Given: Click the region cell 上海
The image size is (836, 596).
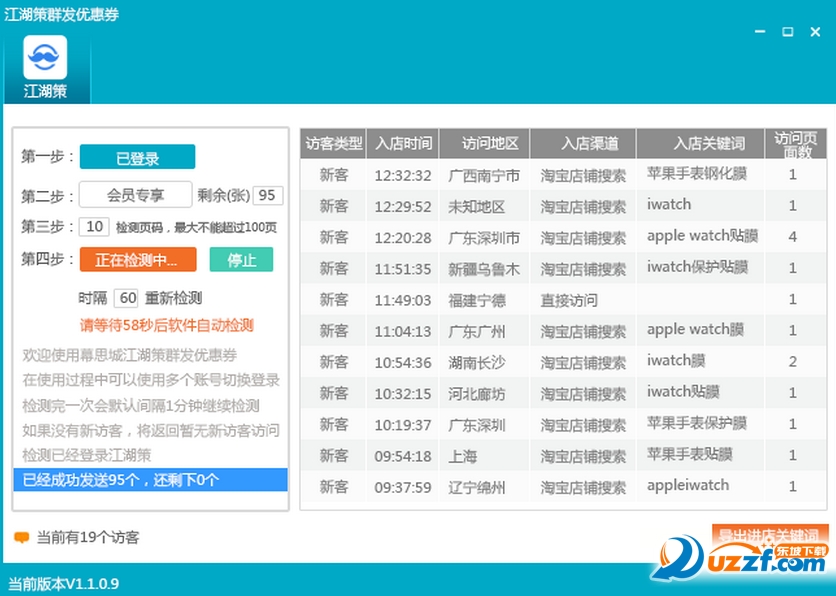Looking at the screenshot, I should coord(462,456).
